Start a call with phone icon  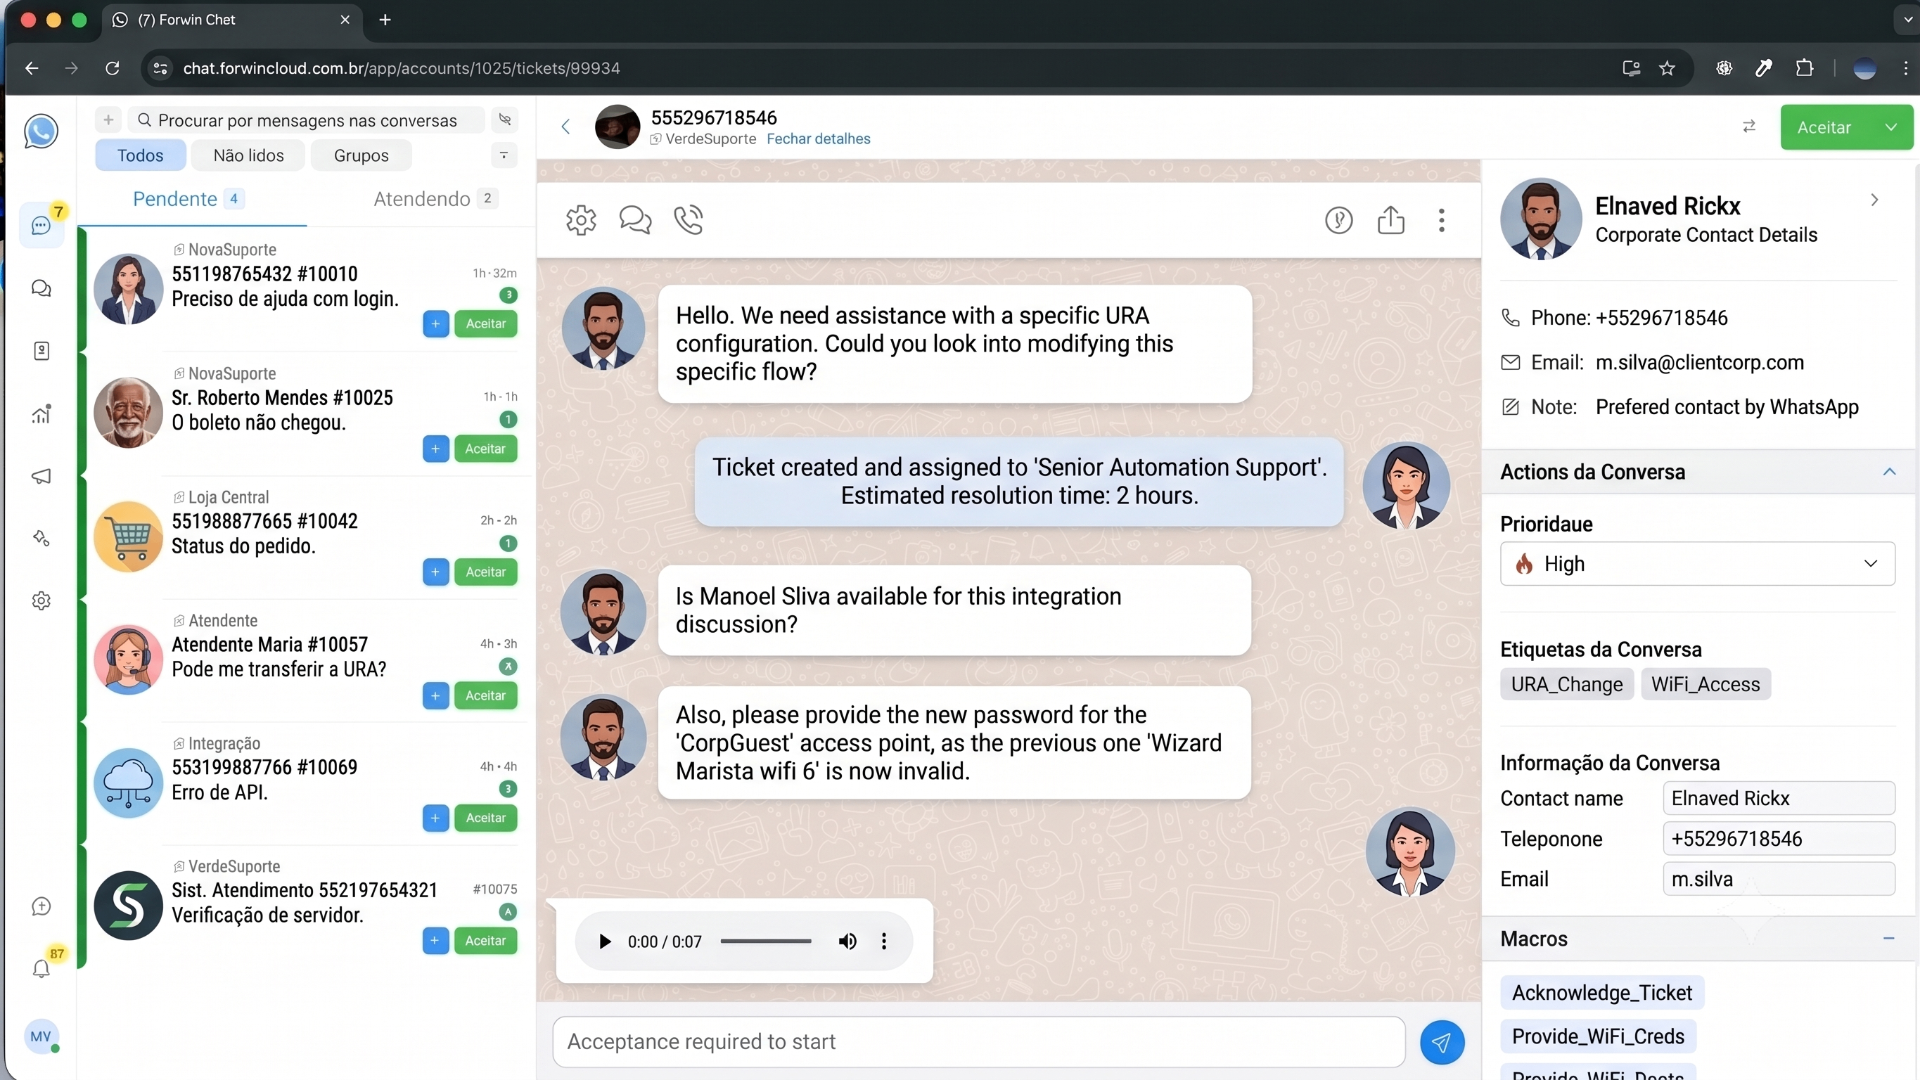pyautogui.click(x=689, y=219)
